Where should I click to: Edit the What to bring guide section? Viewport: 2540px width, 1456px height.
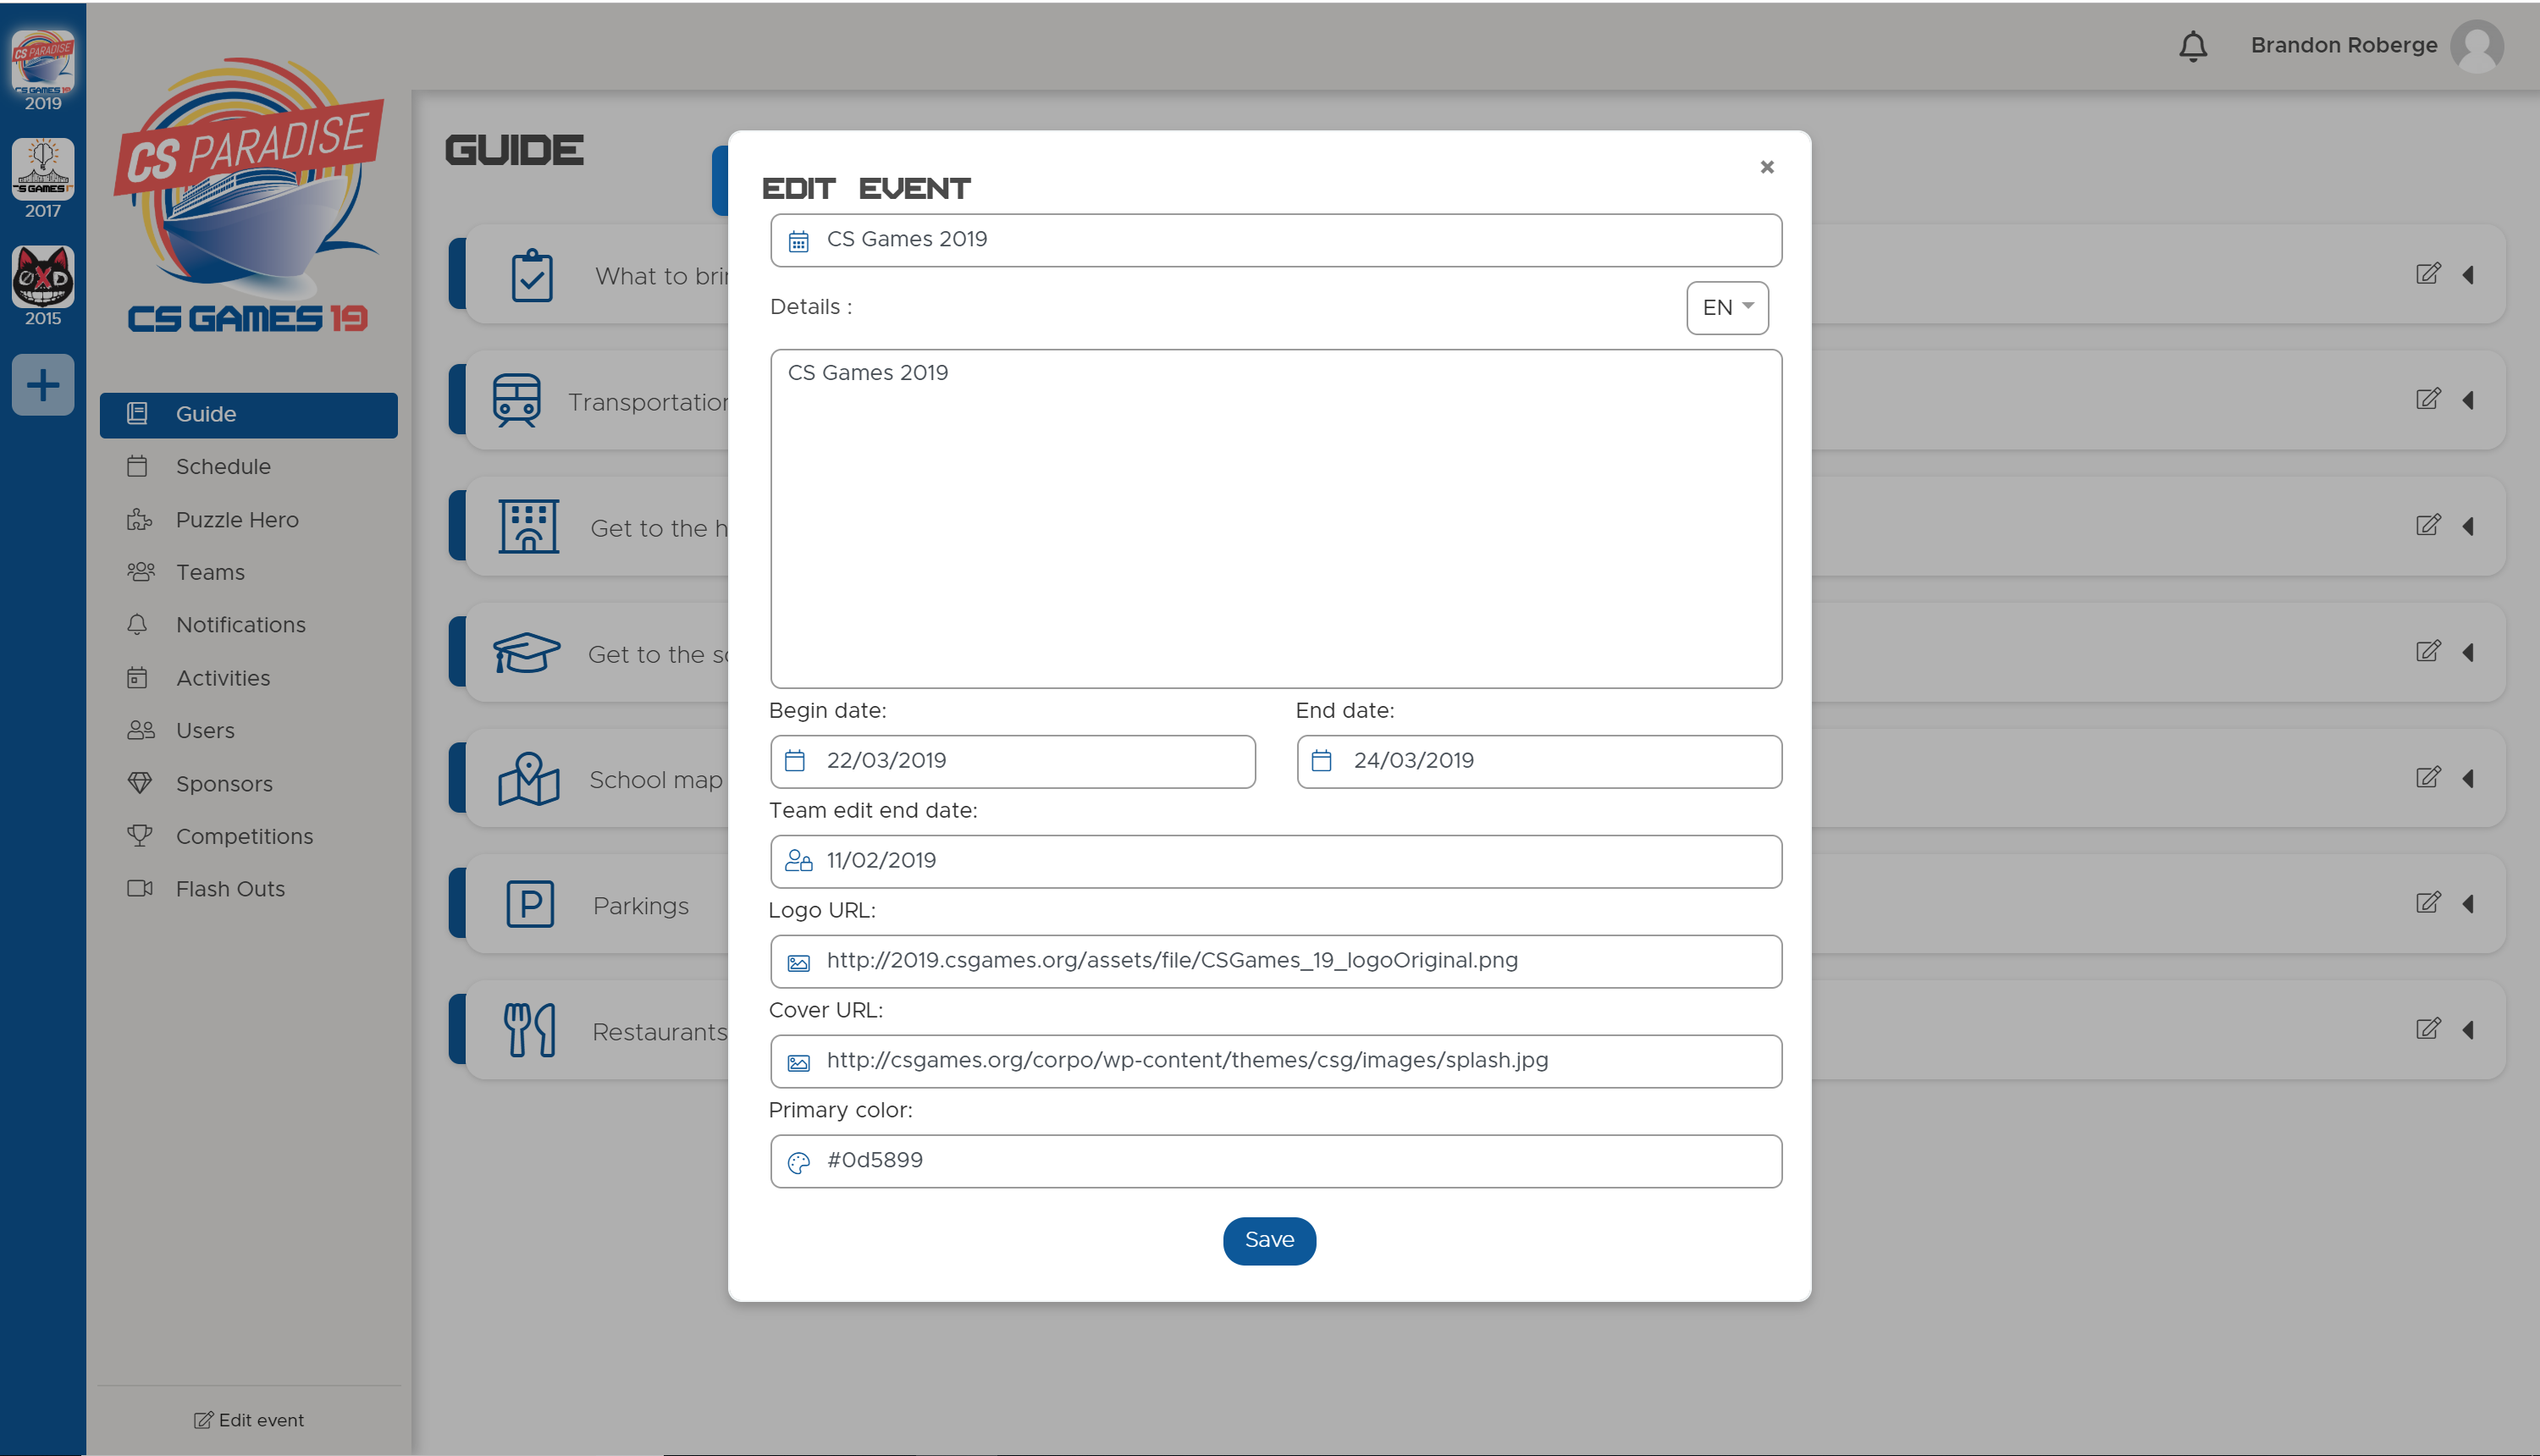point(2428,274)
